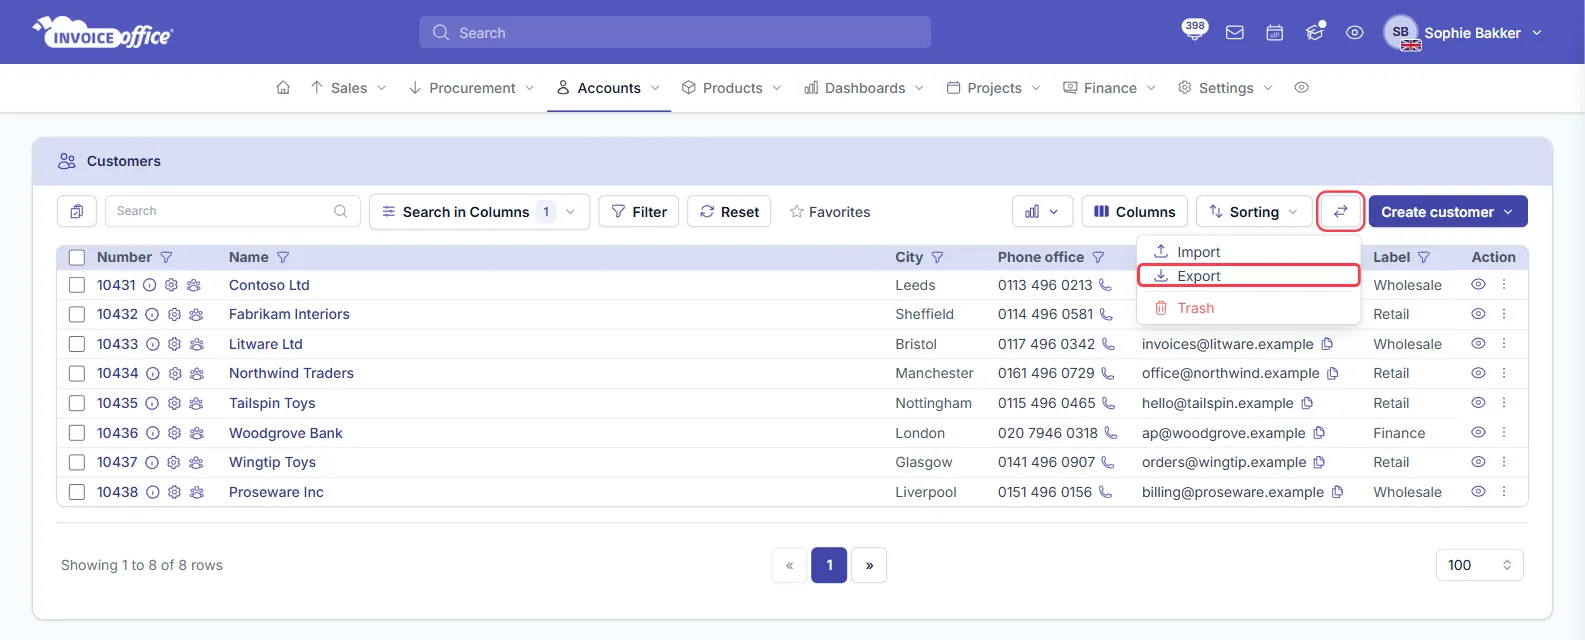
Task: View Northwind Traders via eye icon
Action: coord(1478,373)
